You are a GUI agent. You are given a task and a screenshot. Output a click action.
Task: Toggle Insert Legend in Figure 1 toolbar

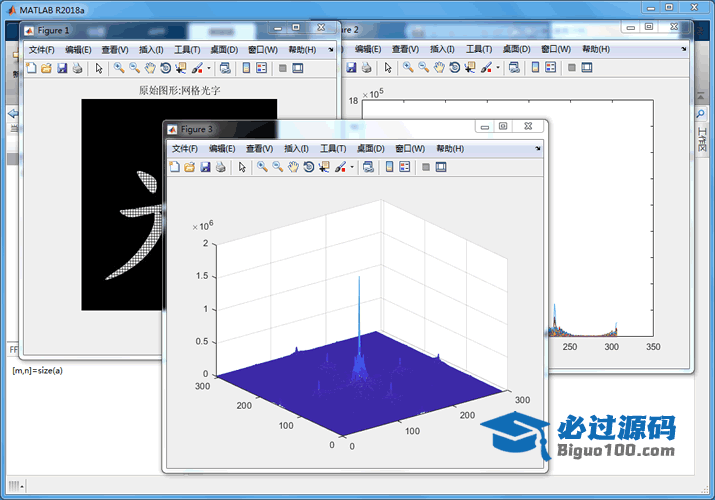click(x=261, y=68)
